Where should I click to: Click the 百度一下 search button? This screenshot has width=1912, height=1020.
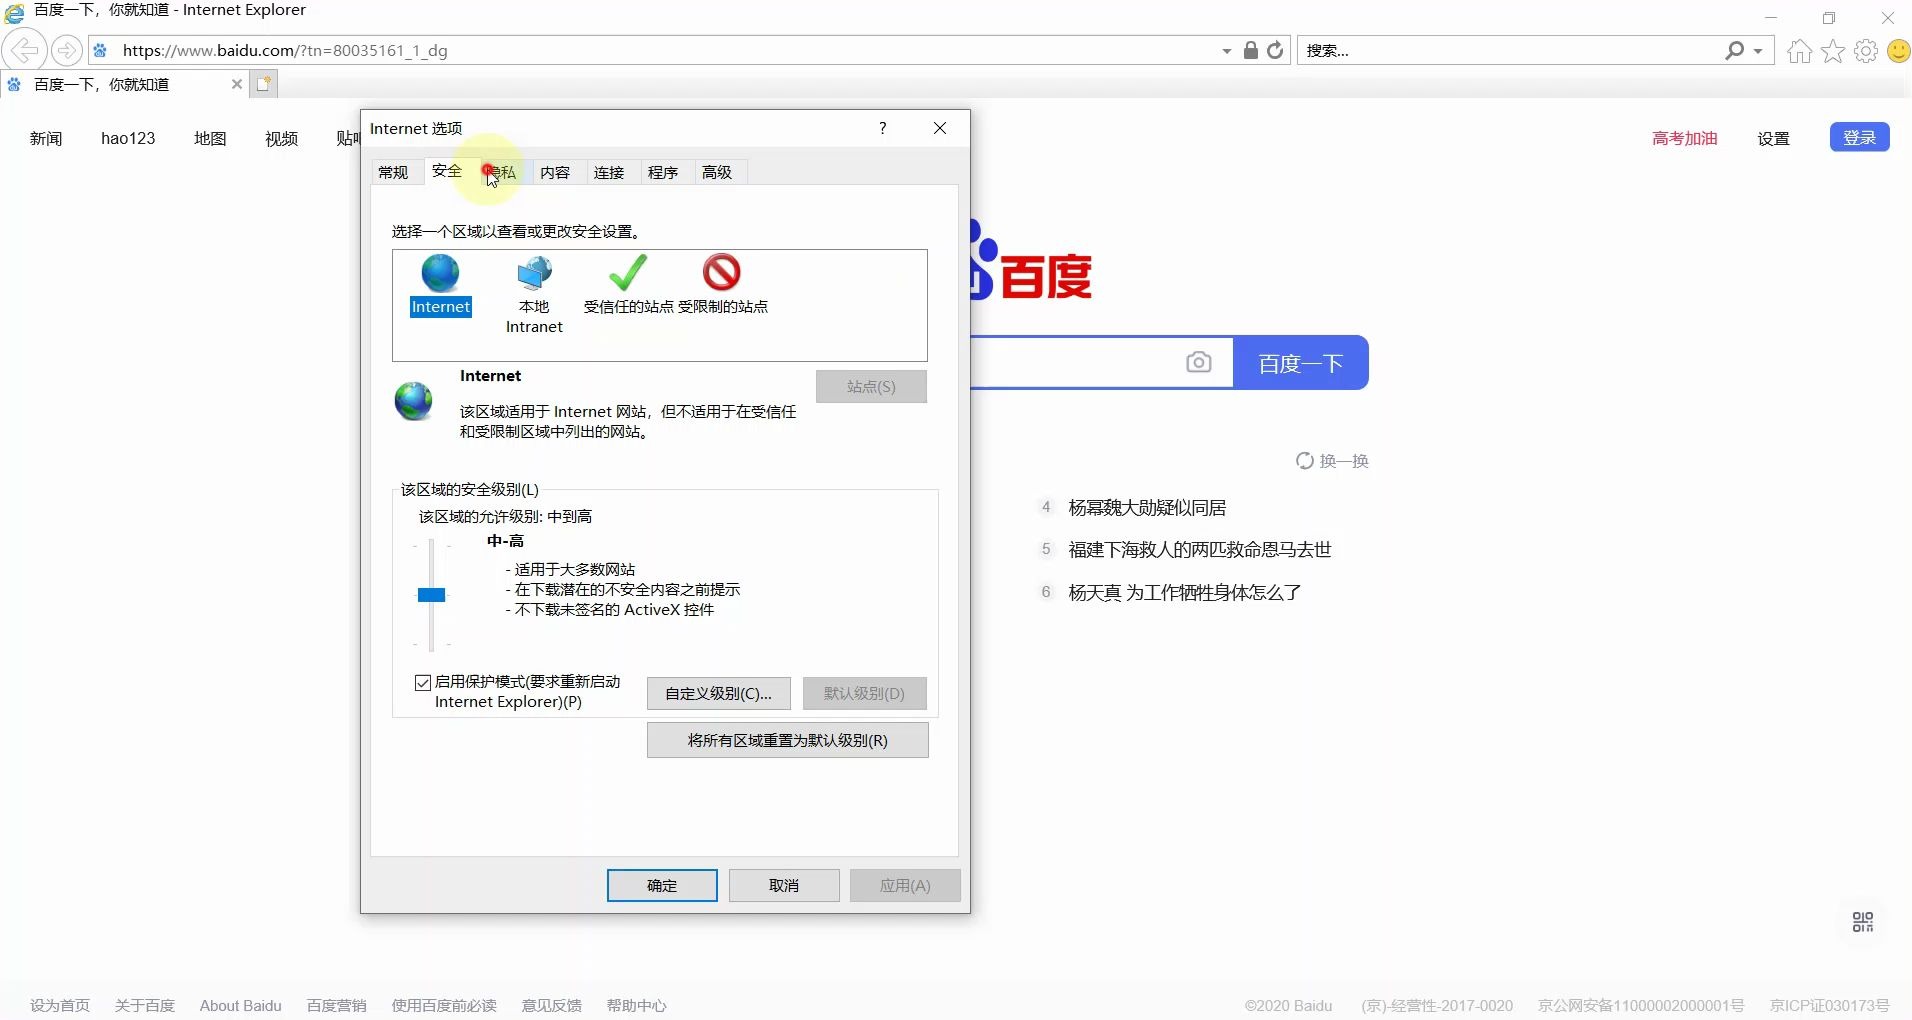point(1300,362)
